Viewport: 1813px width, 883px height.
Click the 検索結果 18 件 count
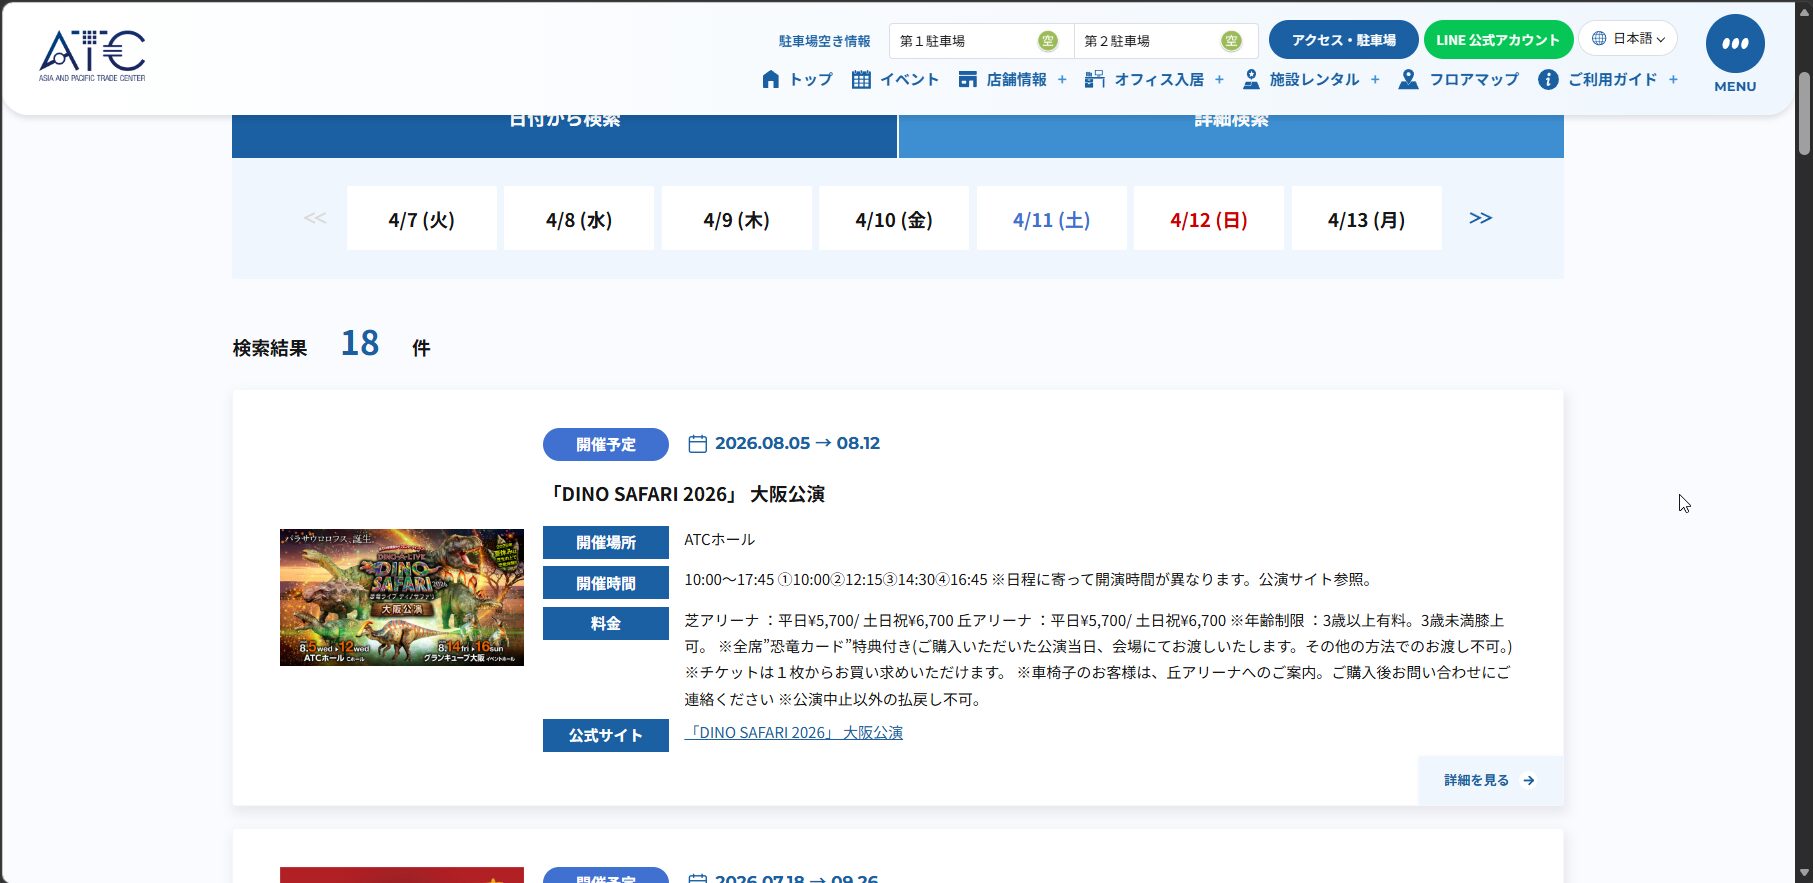tap(332, 344)
